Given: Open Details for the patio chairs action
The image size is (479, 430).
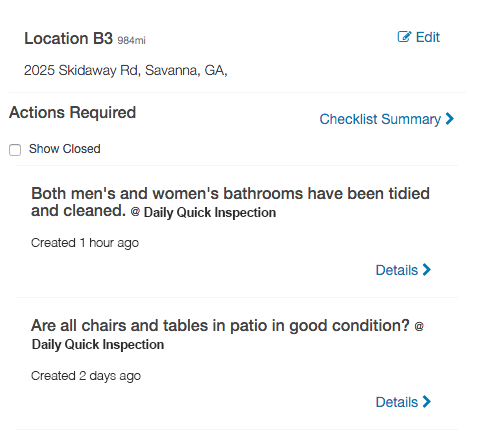Looking at the screenshot, I should click(403, 402).
